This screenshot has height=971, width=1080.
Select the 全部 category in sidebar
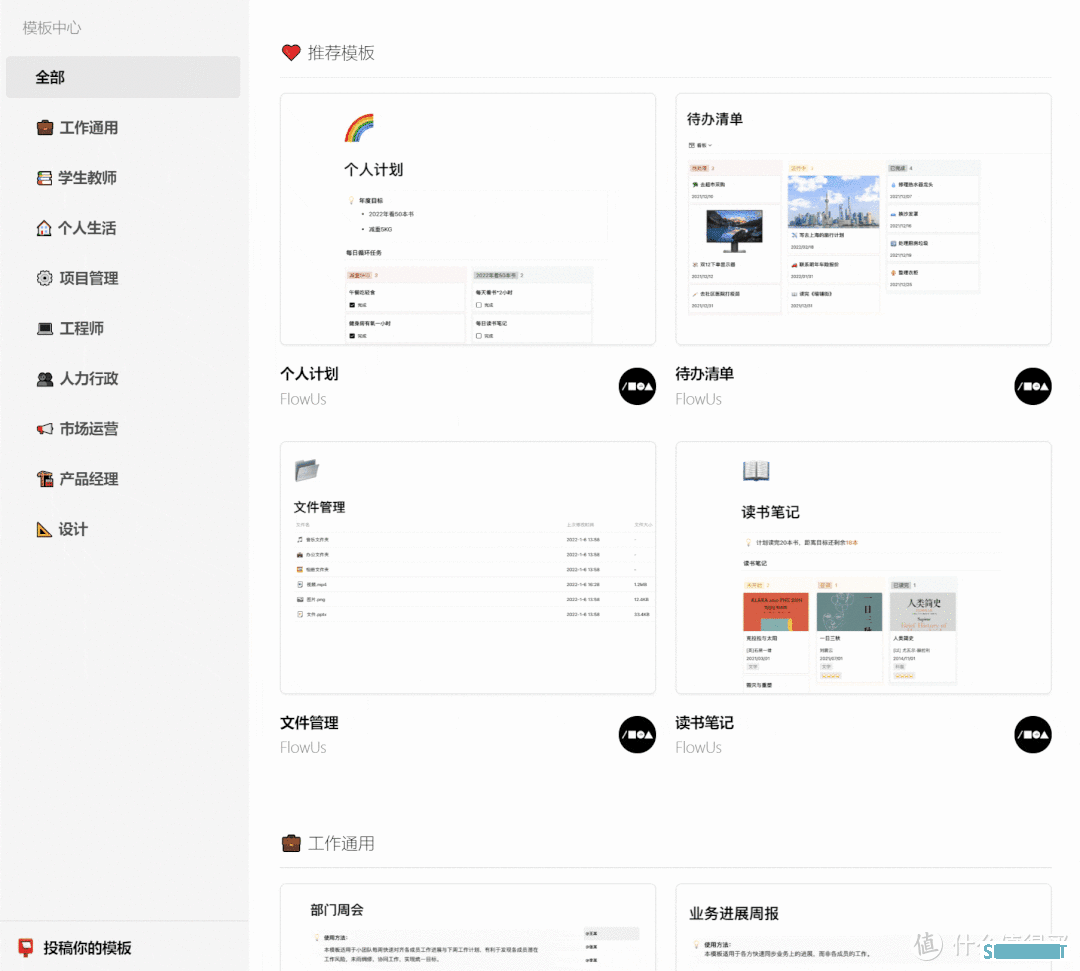123,77
